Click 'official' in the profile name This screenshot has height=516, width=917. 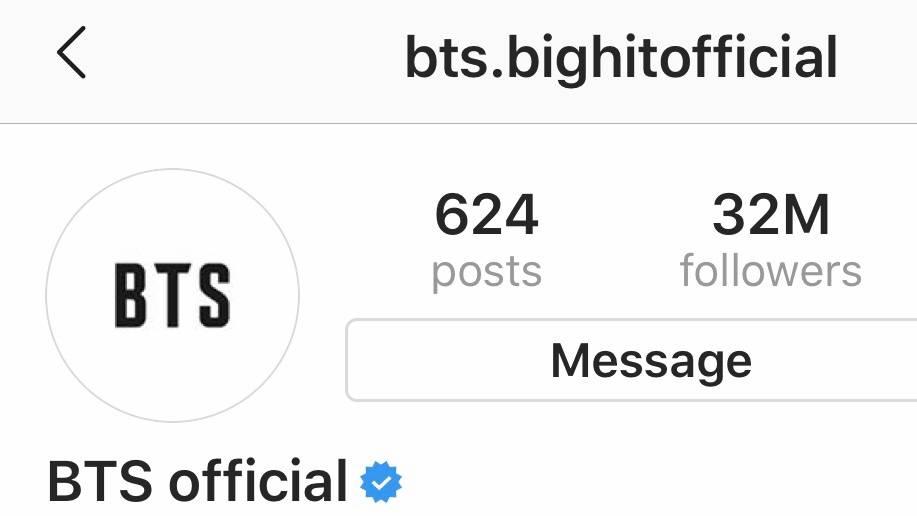click(x=258, y=481)
